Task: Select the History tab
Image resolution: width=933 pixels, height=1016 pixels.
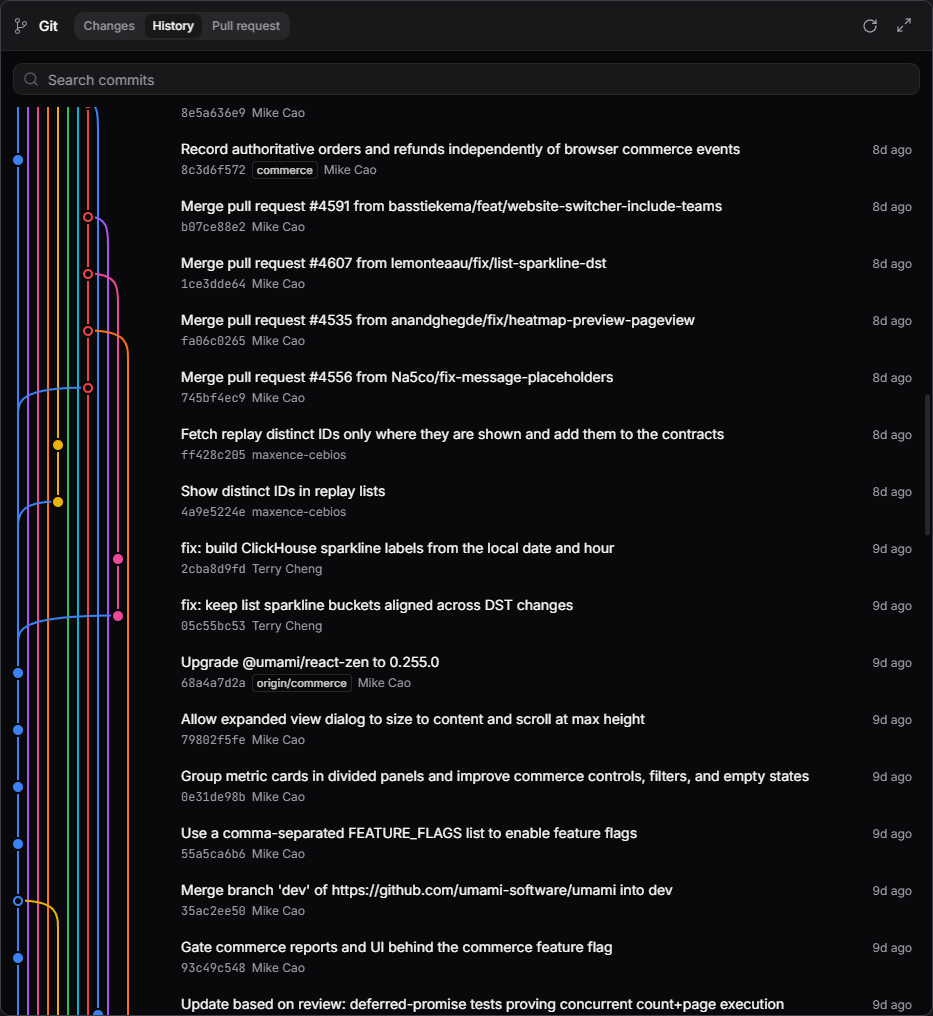Action: tap(173, 26)
